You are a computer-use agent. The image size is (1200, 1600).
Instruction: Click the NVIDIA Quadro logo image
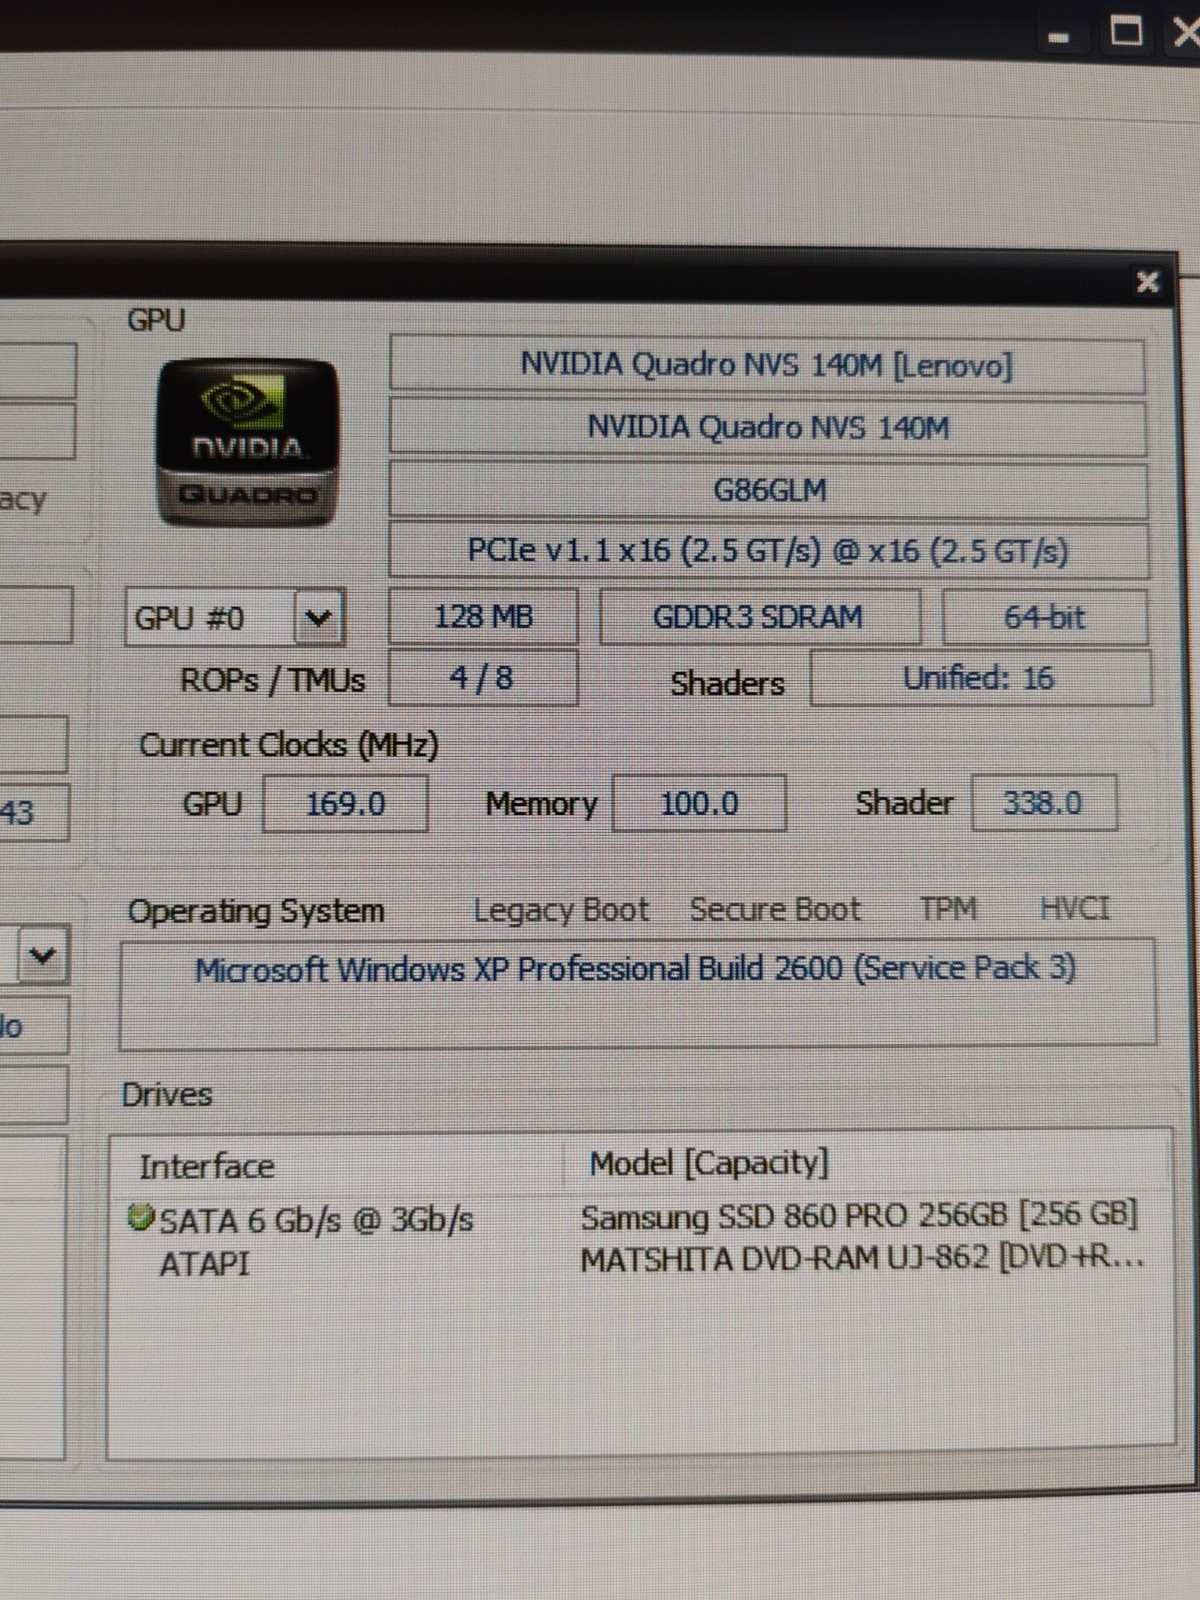247,441
